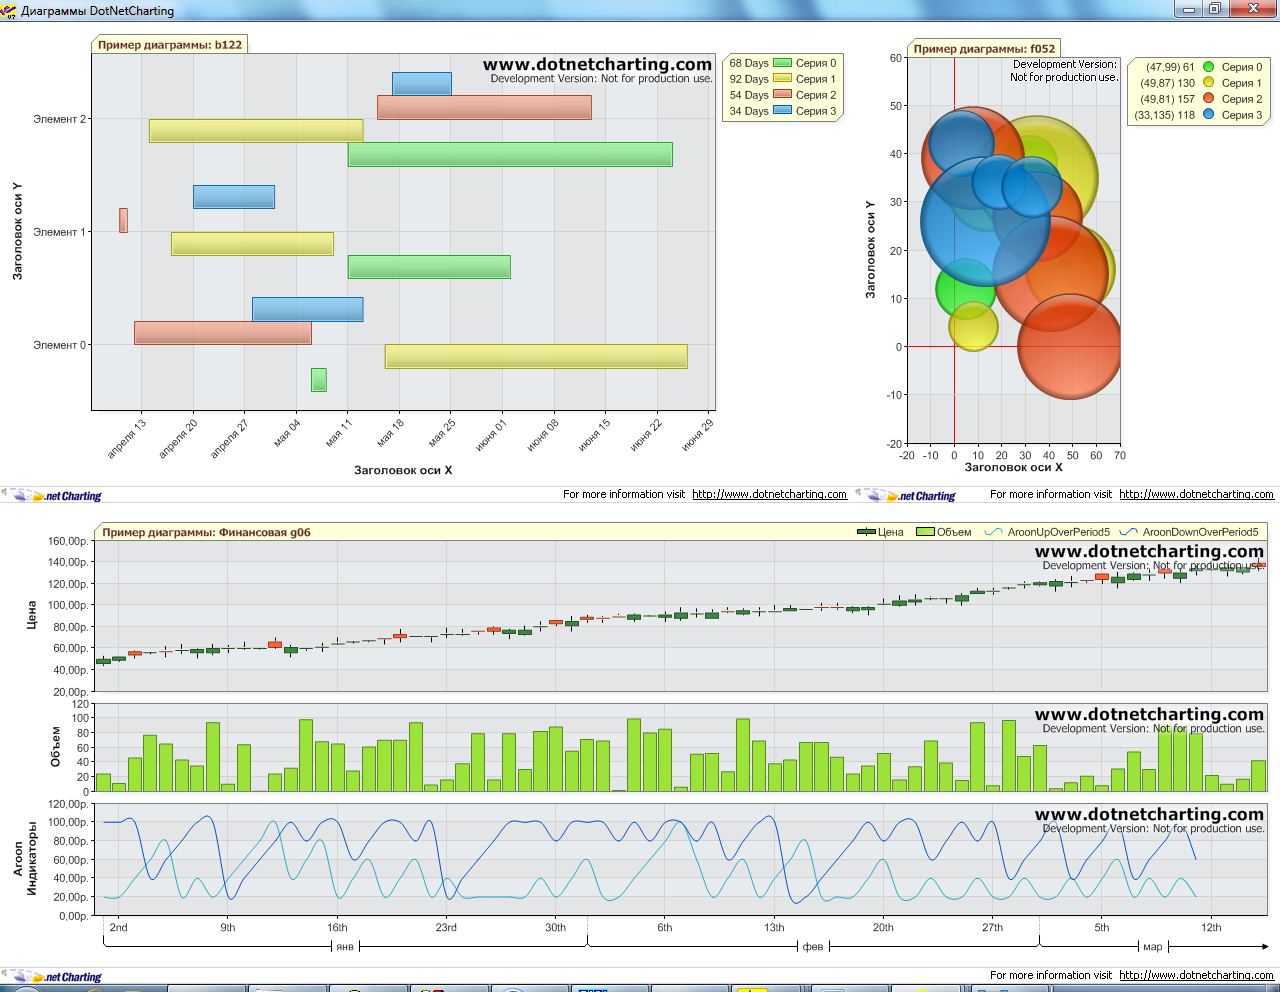This screenshot has width=1280, height=992.
Task: Click 'апреля 13' date on Gantt X-axis
Action: (x=127, y=438)
